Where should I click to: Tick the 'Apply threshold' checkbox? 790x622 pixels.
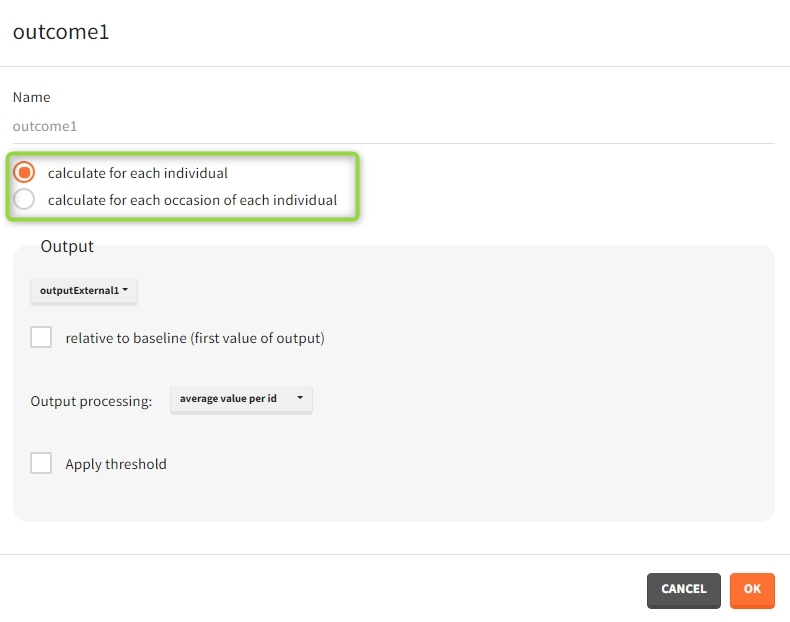coord(41,463)
